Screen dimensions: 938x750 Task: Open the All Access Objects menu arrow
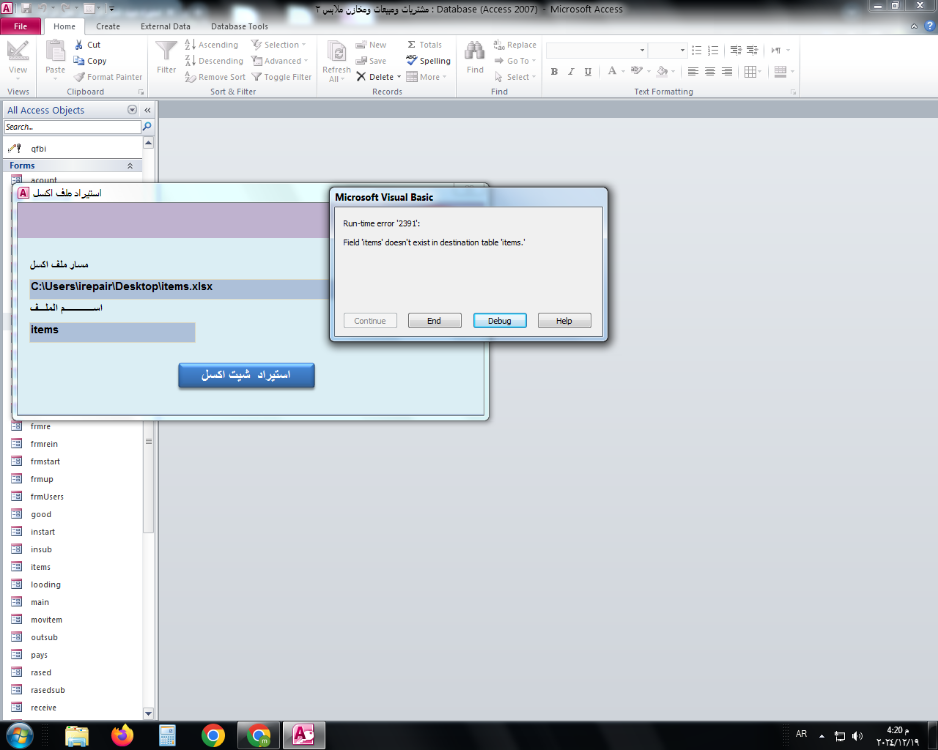[x=132, y=110]
